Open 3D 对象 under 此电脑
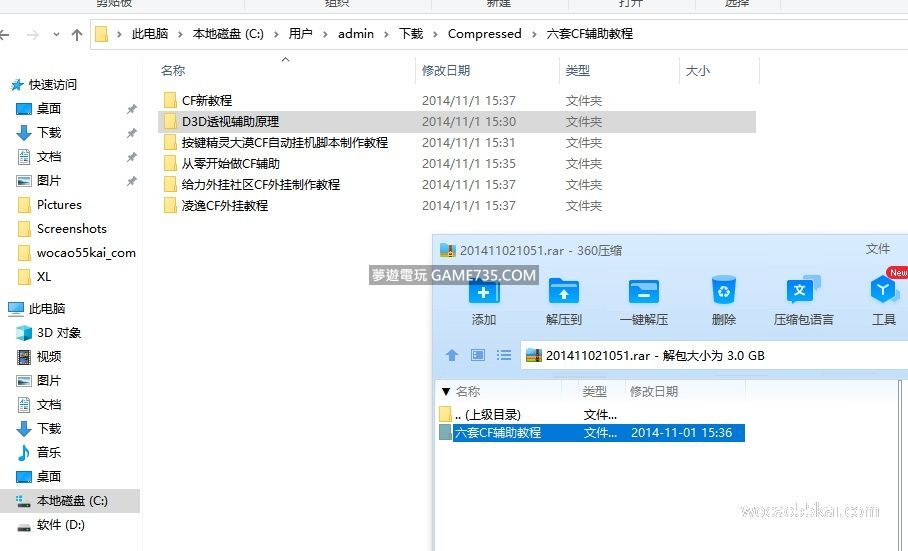Viewport: 908px width, 551px height. (x=58, y=333)
